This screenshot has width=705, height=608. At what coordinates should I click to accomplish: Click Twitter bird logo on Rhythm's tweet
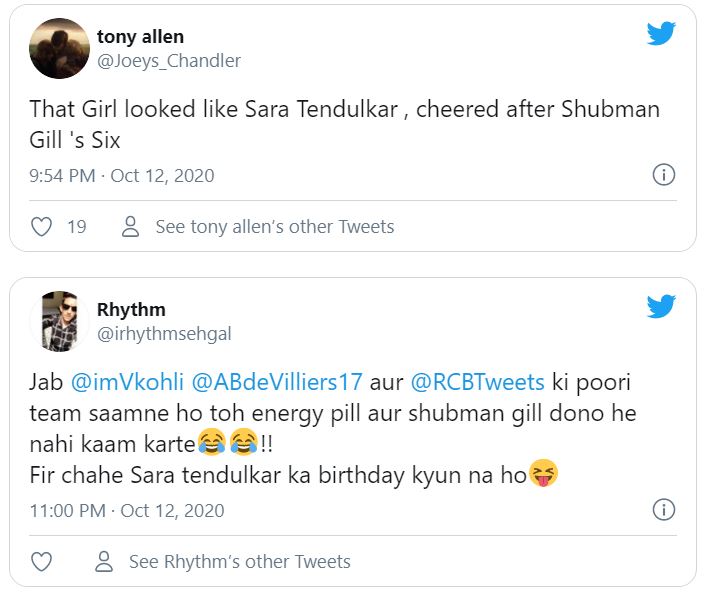pyautogui.click(x=661, y=306)
